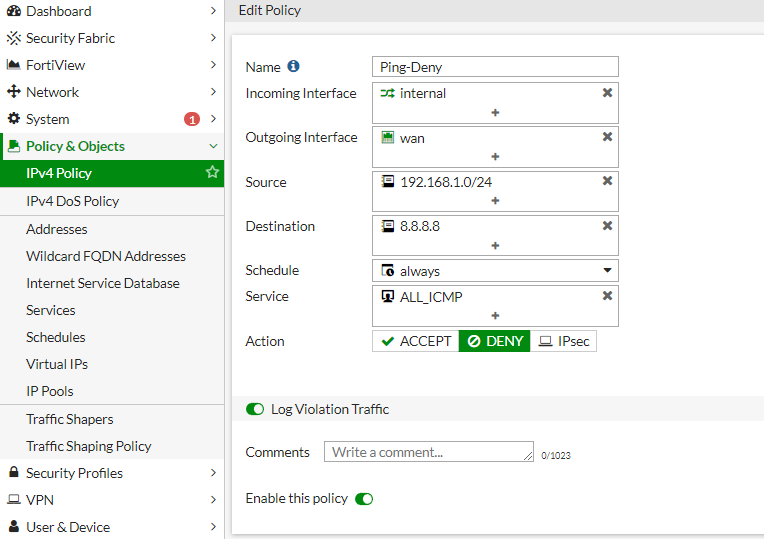Open Services menu item
The width and height of the screenshot is (764, 539).
[x=112, y=310]
